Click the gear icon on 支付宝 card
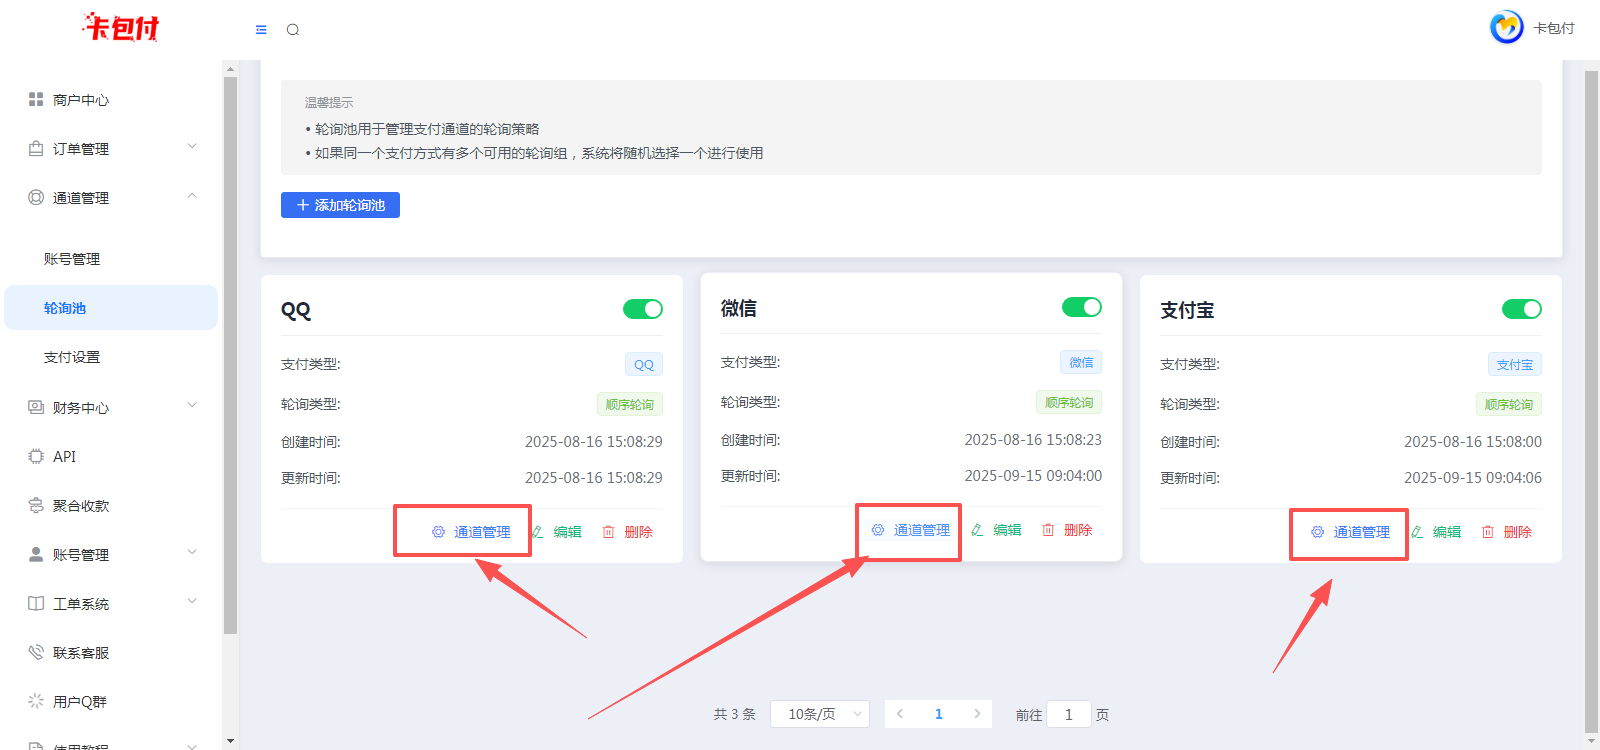This screenshot has height=750, width=1600. (1317, 532)
